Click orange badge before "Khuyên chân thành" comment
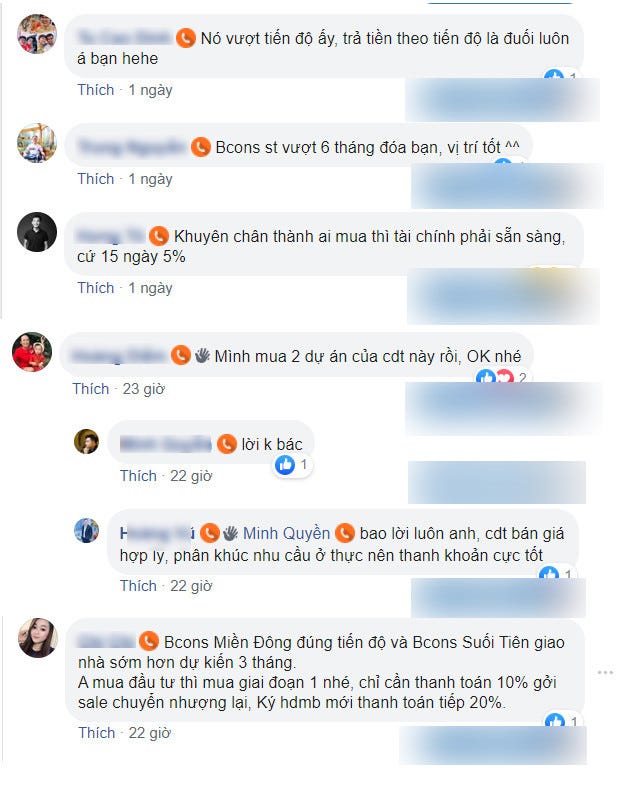 tap(159, 236)
